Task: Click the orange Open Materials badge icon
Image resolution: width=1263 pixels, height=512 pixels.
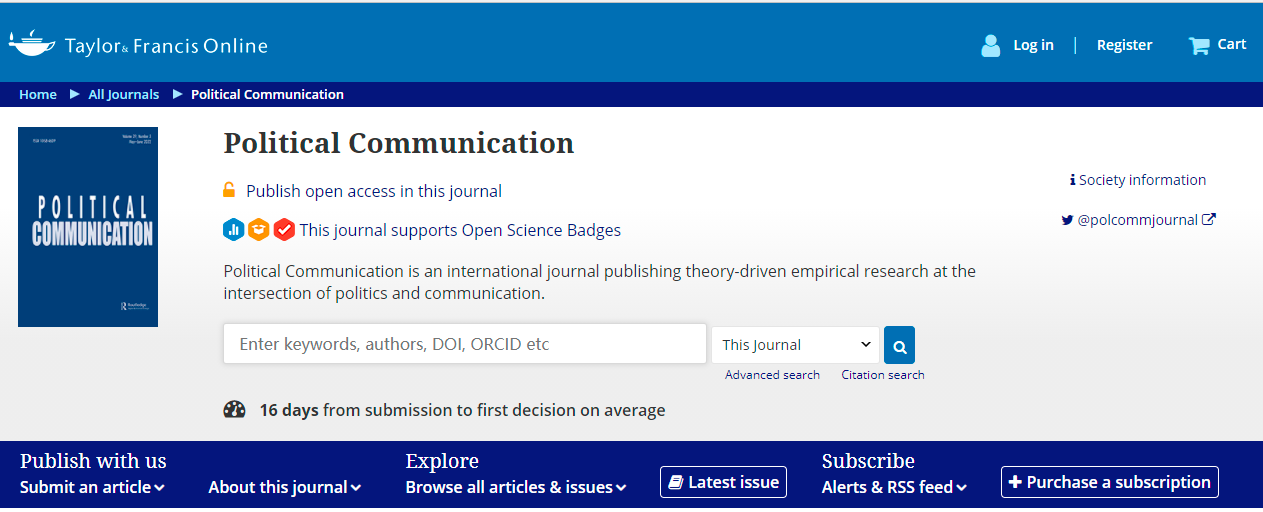Action: (258, 230)
